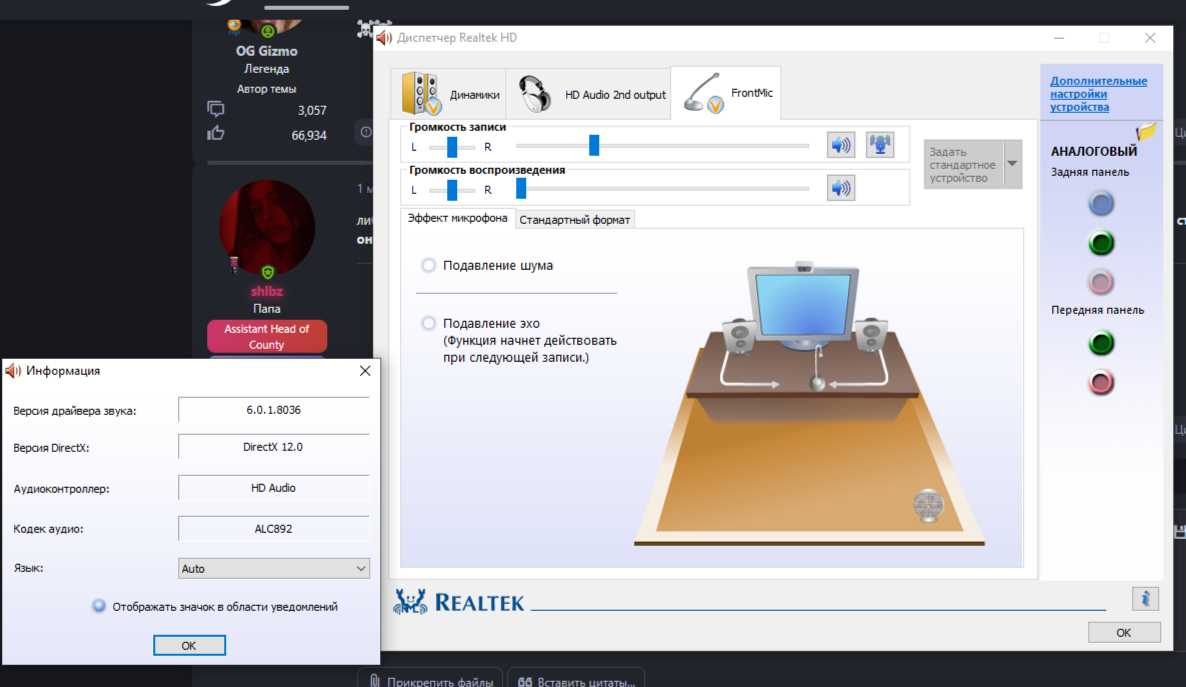Click the blue rear panel jack
This screenshot has width=1186, height=687.
pos(1101,204)
